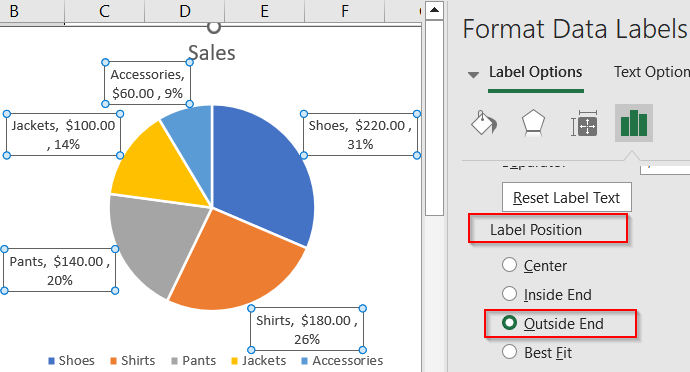Click the Jackets legend marker

pos(234,361)
